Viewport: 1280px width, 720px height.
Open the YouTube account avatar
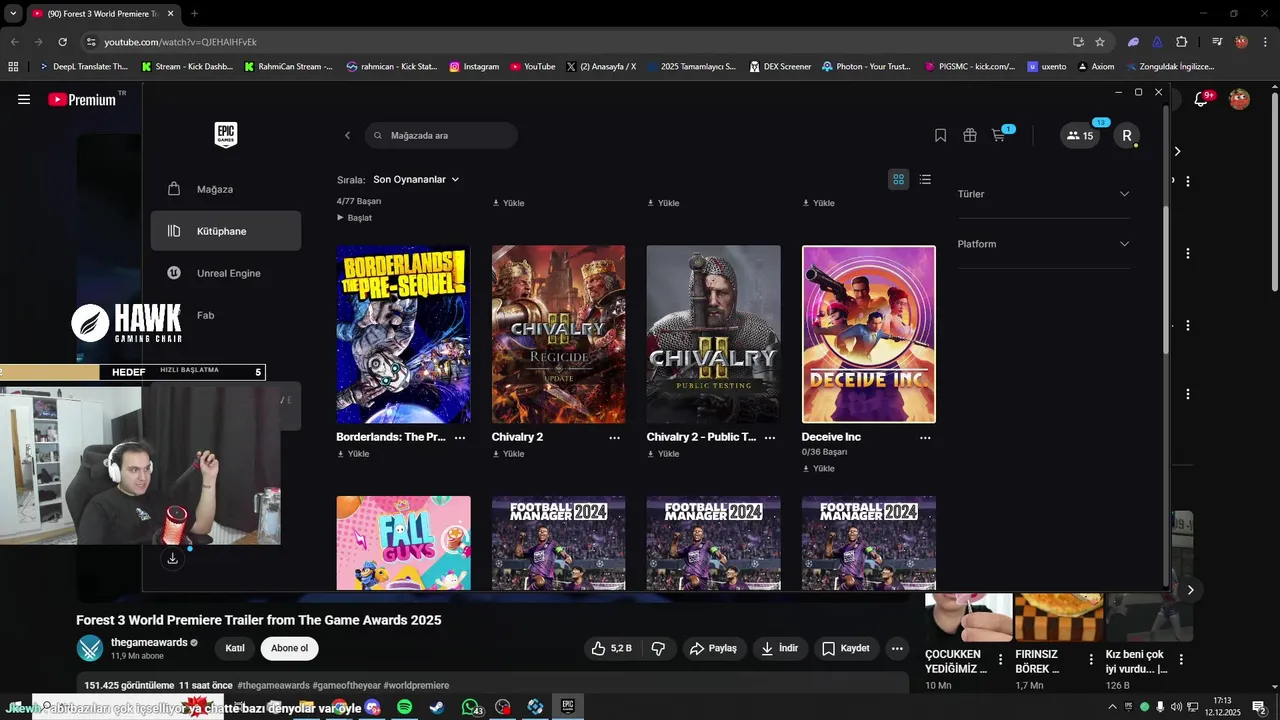coord(1239,99)
